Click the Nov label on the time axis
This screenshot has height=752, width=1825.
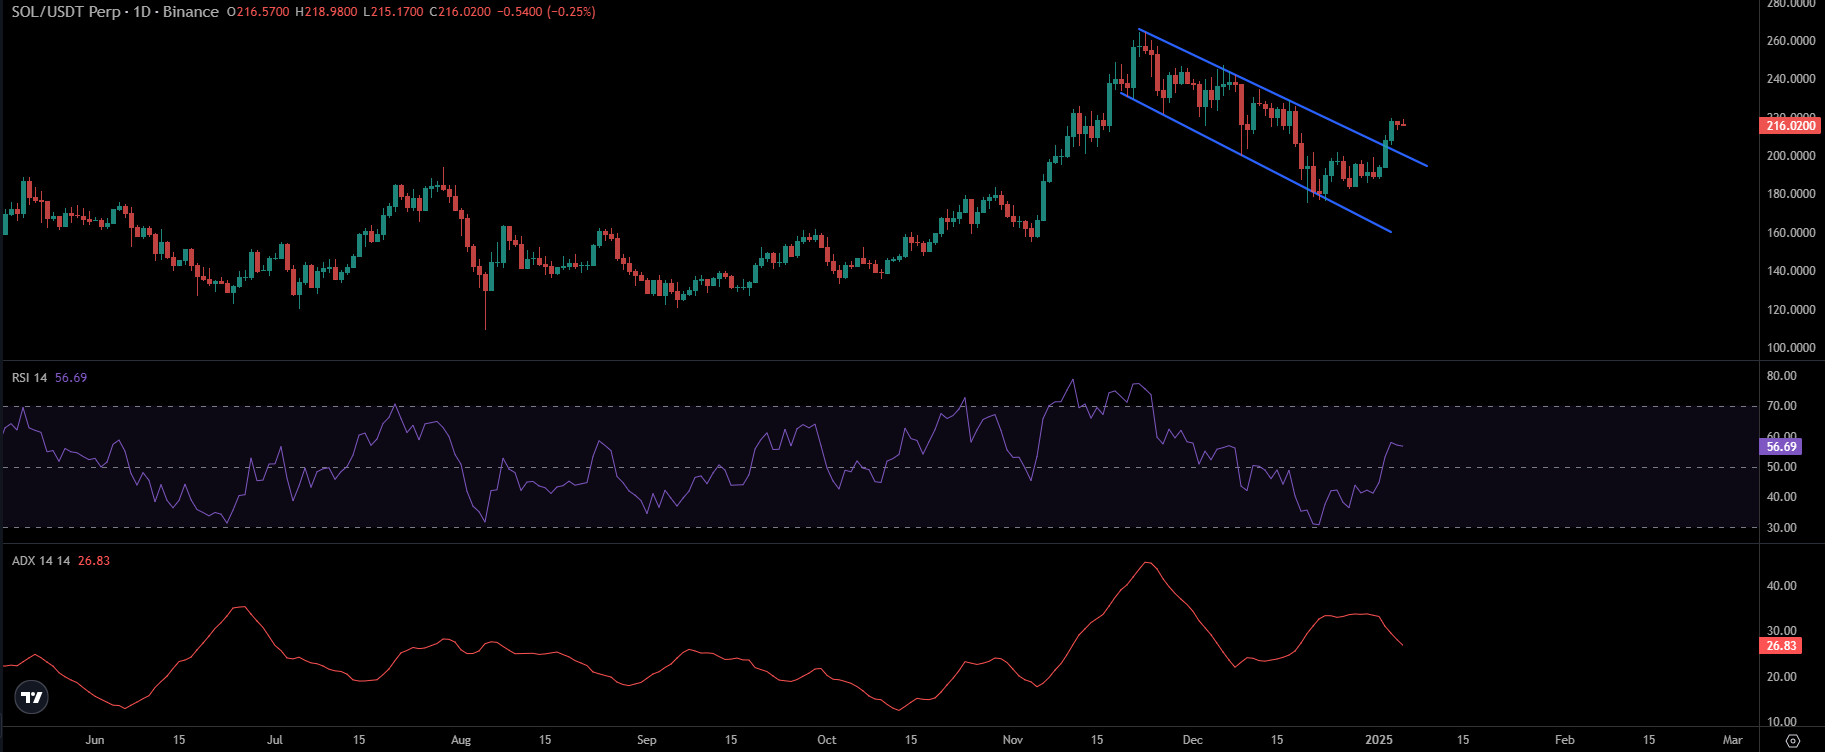point(1013,740)
